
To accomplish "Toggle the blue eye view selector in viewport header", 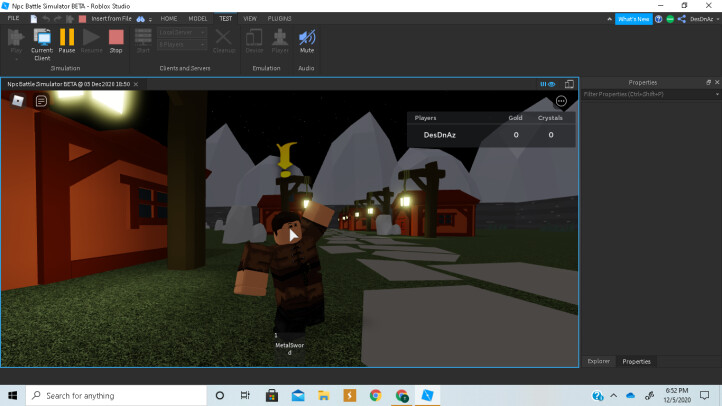I will coord(547,84).
